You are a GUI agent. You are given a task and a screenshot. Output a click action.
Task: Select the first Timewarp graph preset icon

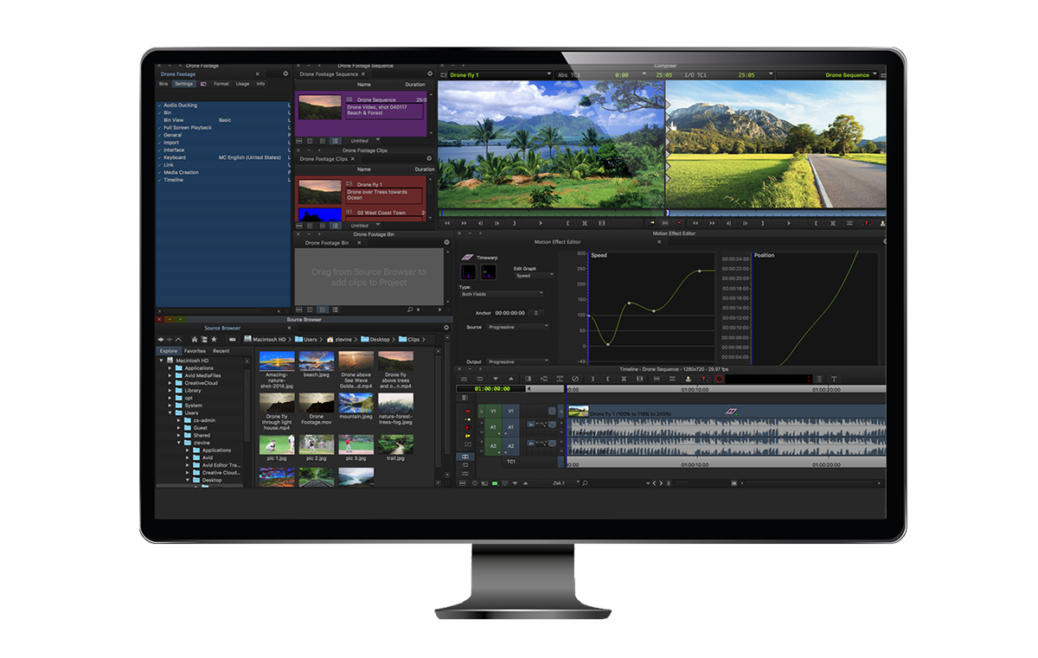pos(469,271)
